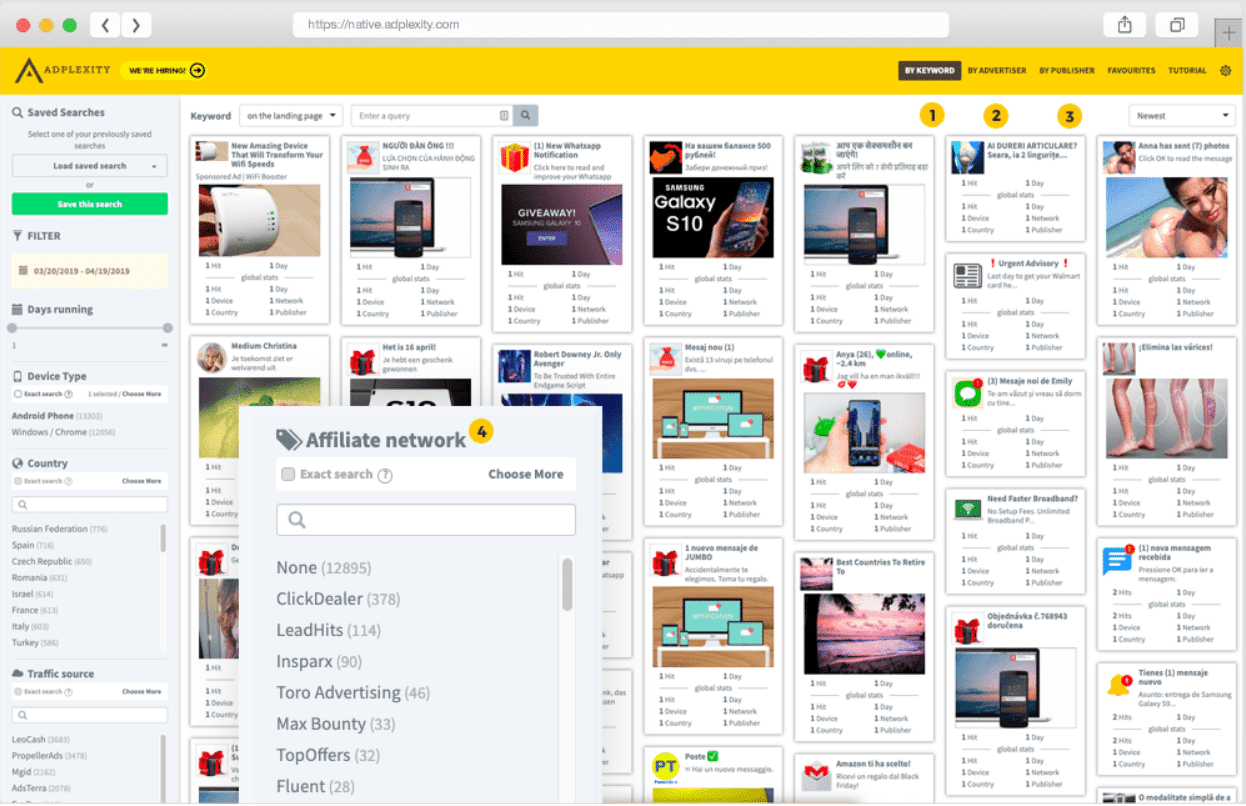This screenshot has width=1246, height=806.
Task: Click the tag icon beside Affiliate network
Action: tap(289, 440)
